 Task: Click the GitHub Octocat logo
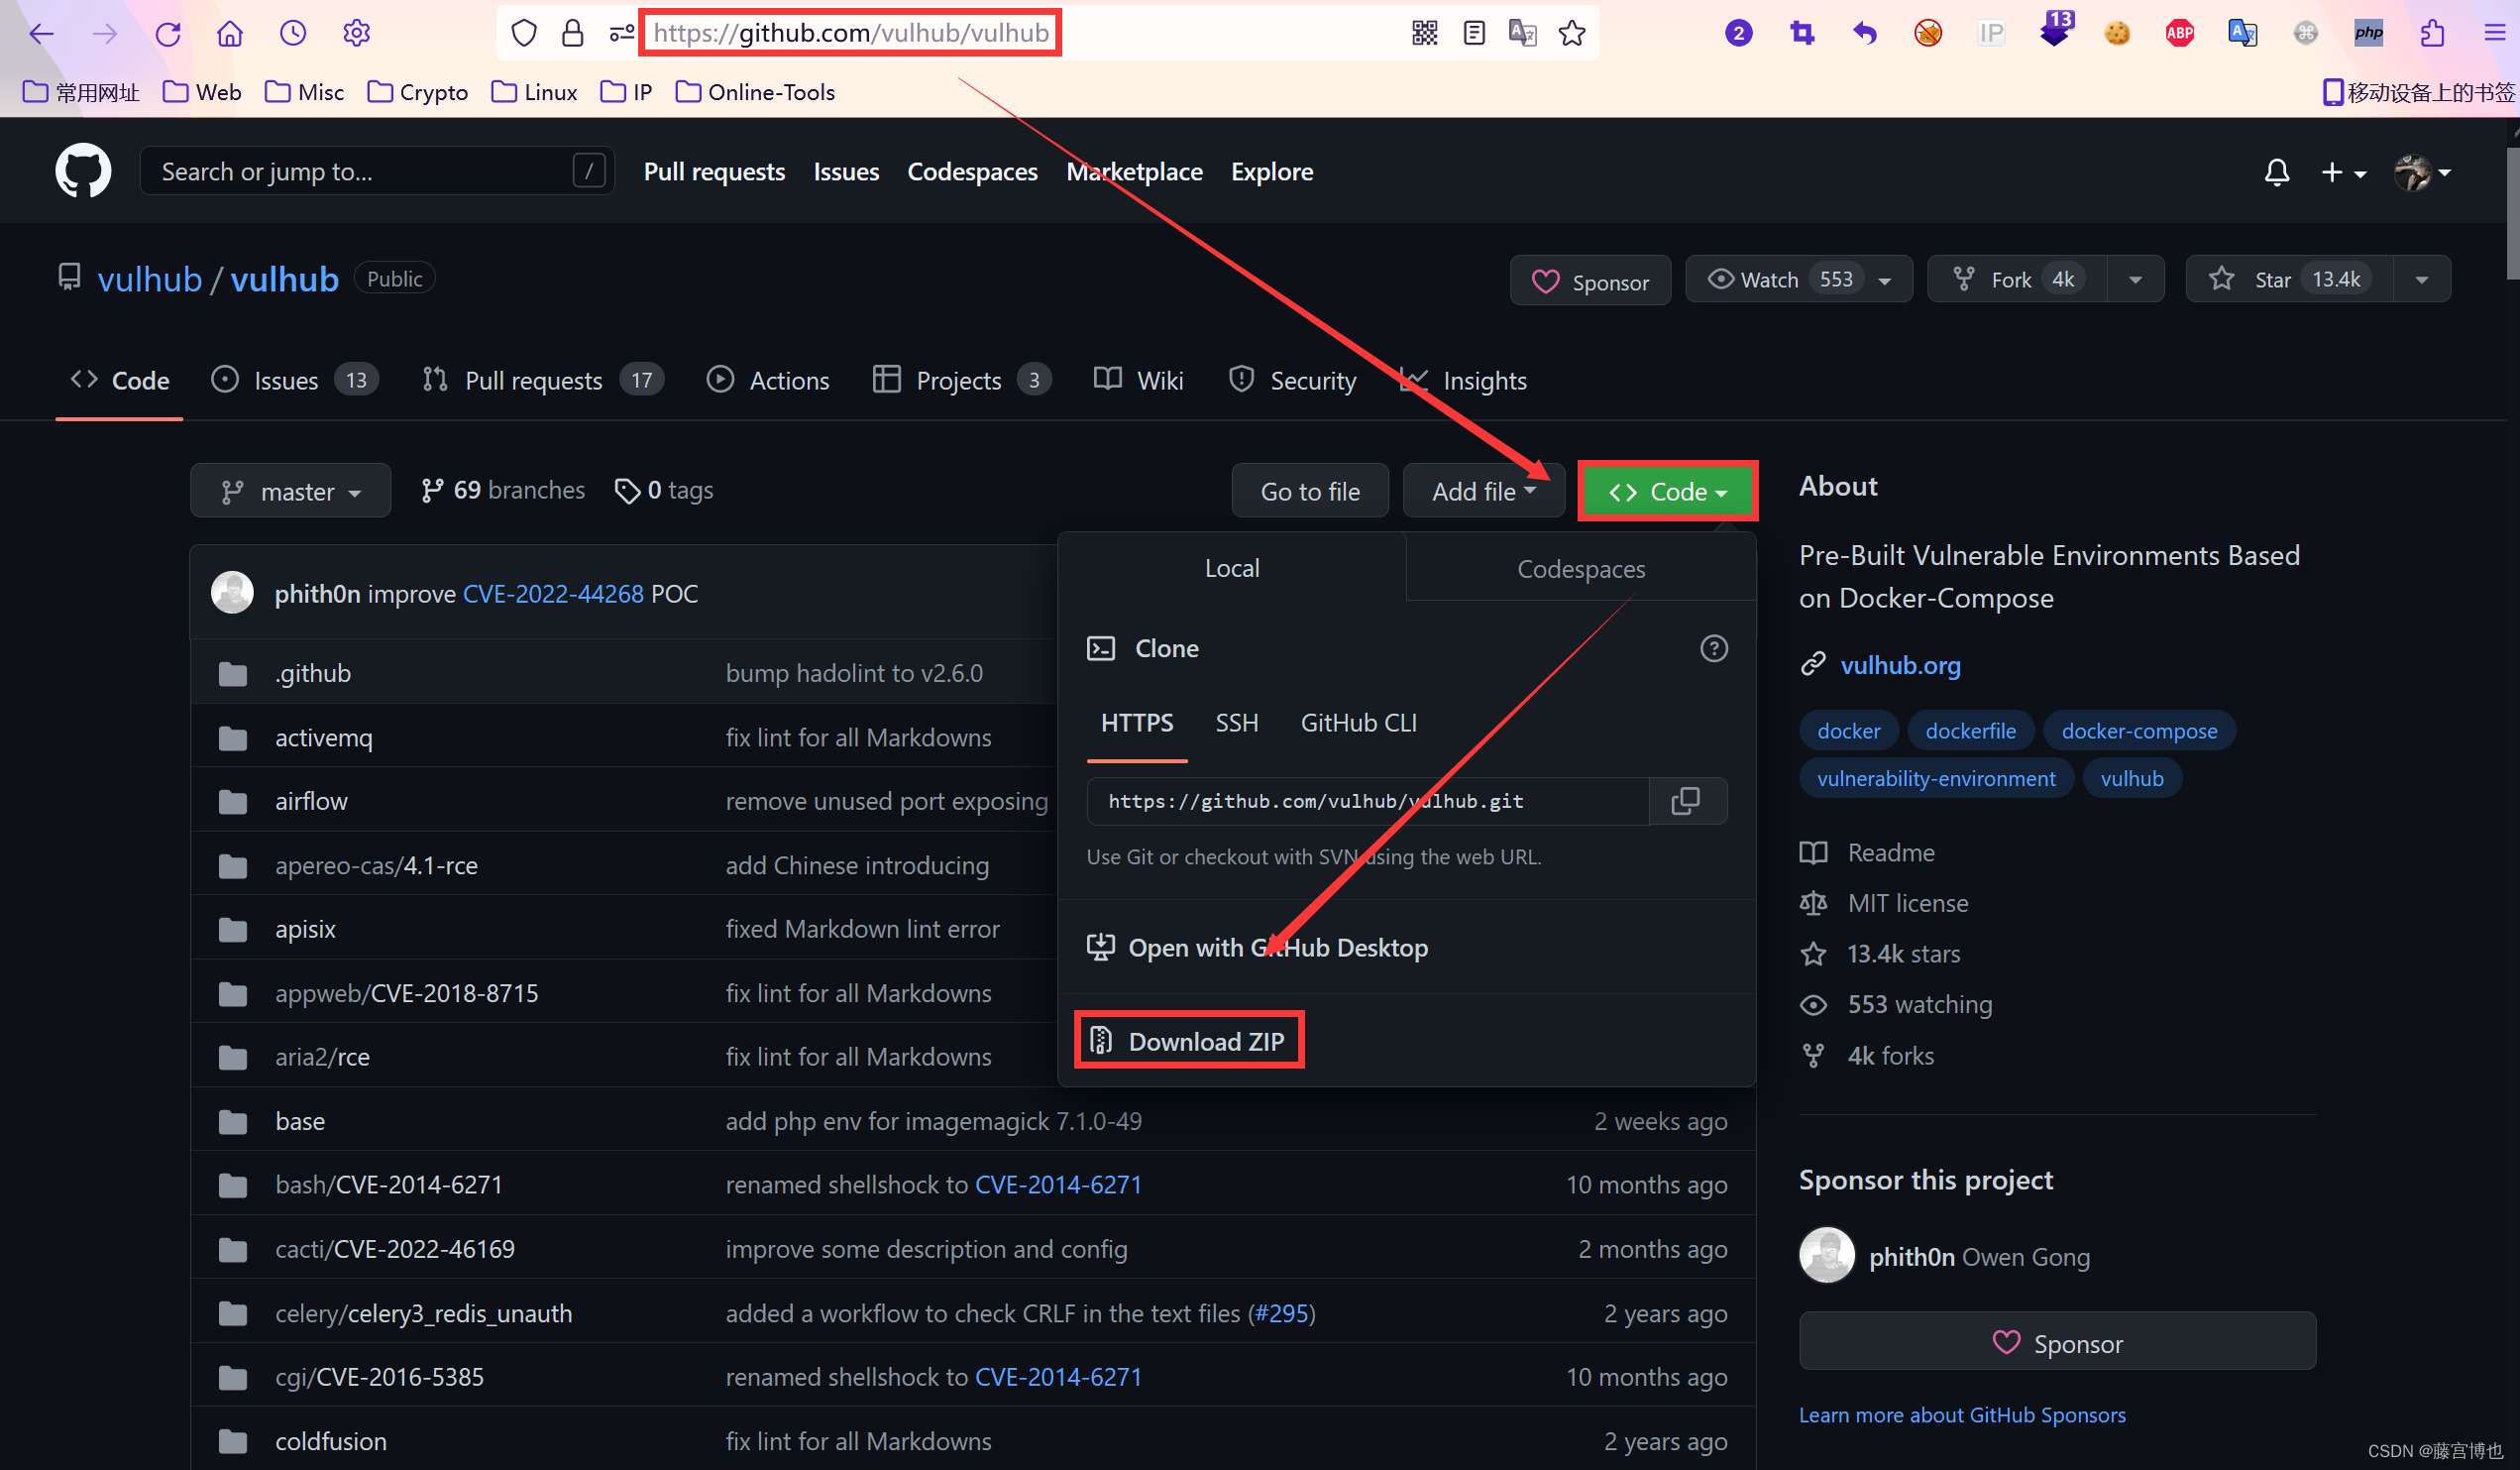pyautogui.click(x=83, y=171)
